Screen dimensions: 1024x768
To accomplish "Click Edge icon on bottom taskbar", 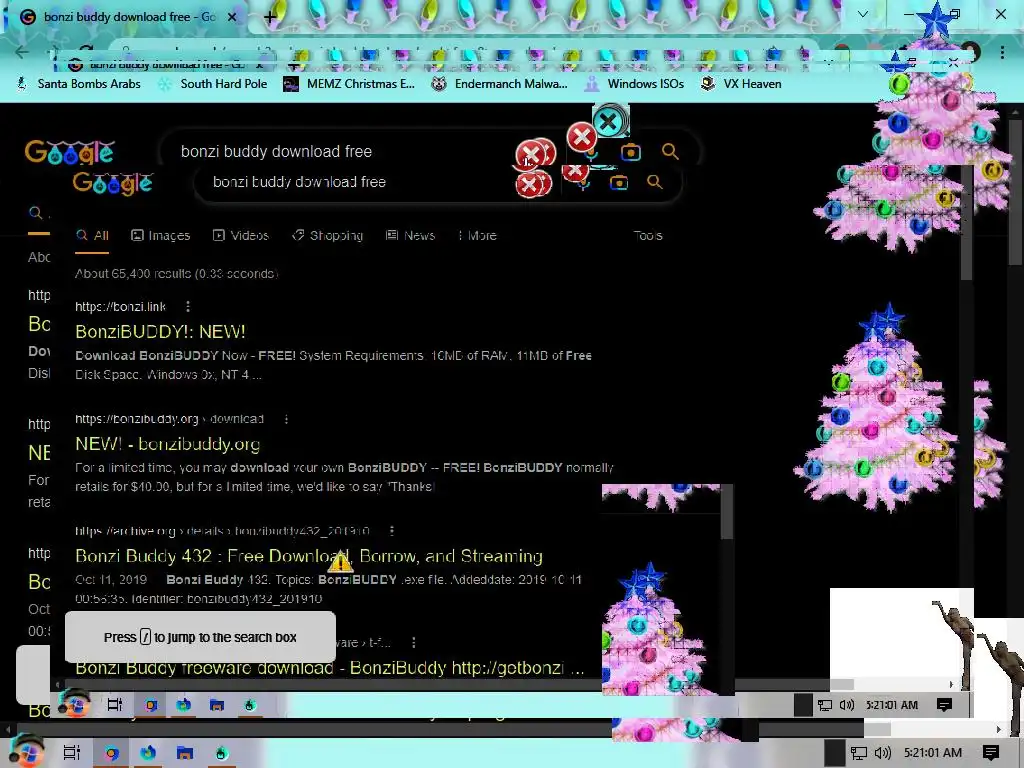I will pyautogui.click(x=148, y=753).
